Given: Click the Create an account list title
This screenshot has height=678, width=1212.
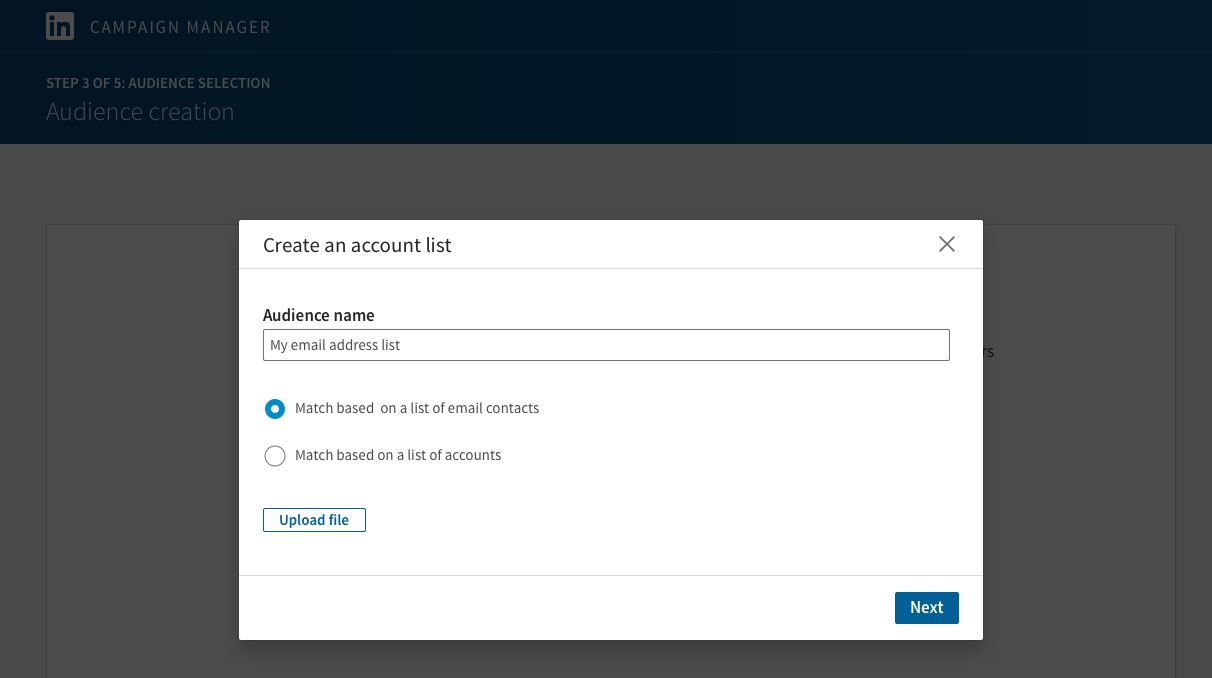Looking at the screenshot, I should point(356,244).
